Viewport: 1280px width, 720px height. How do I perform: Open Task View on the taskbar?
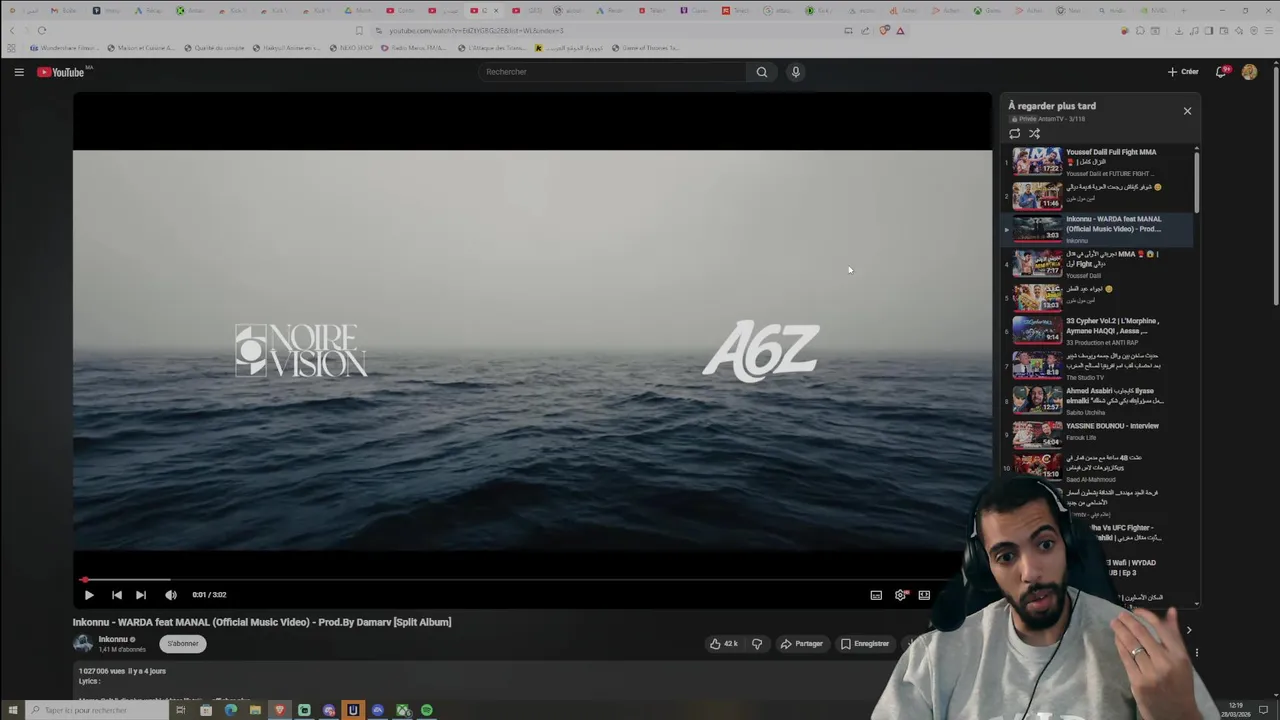point(181,710)
